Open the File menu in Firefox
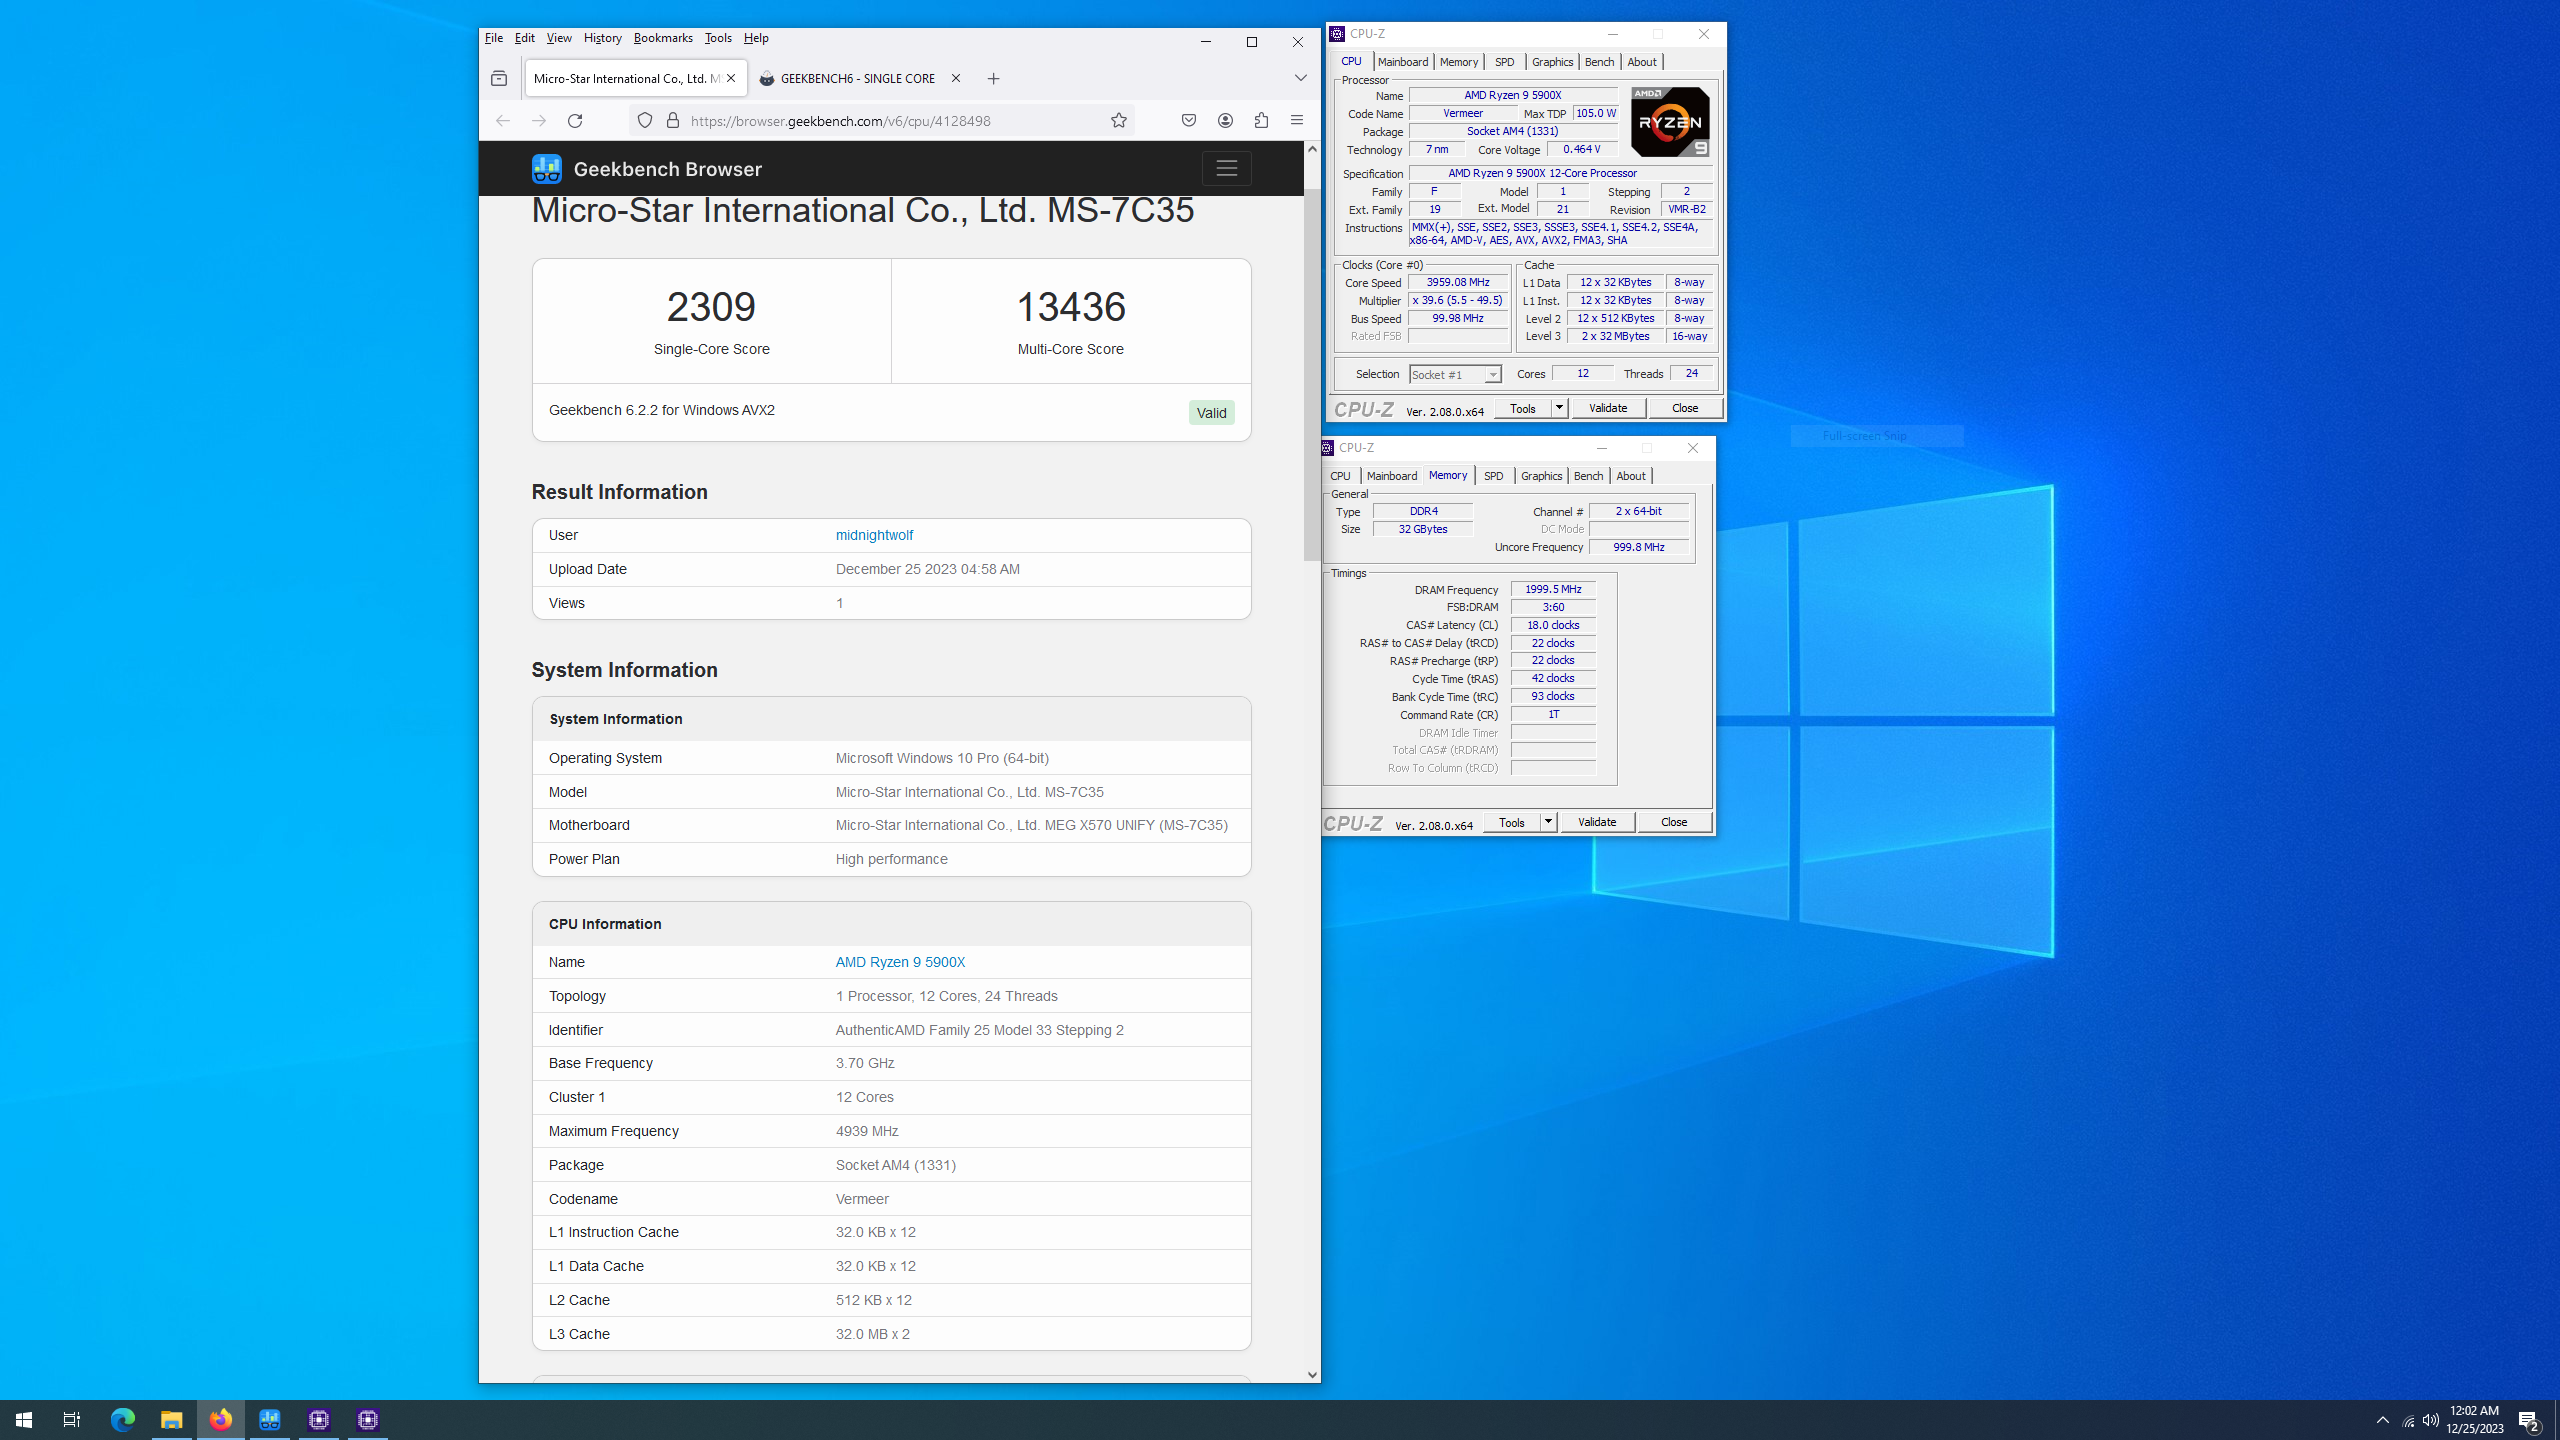The image size is (2560, 1440). point(494,38)
